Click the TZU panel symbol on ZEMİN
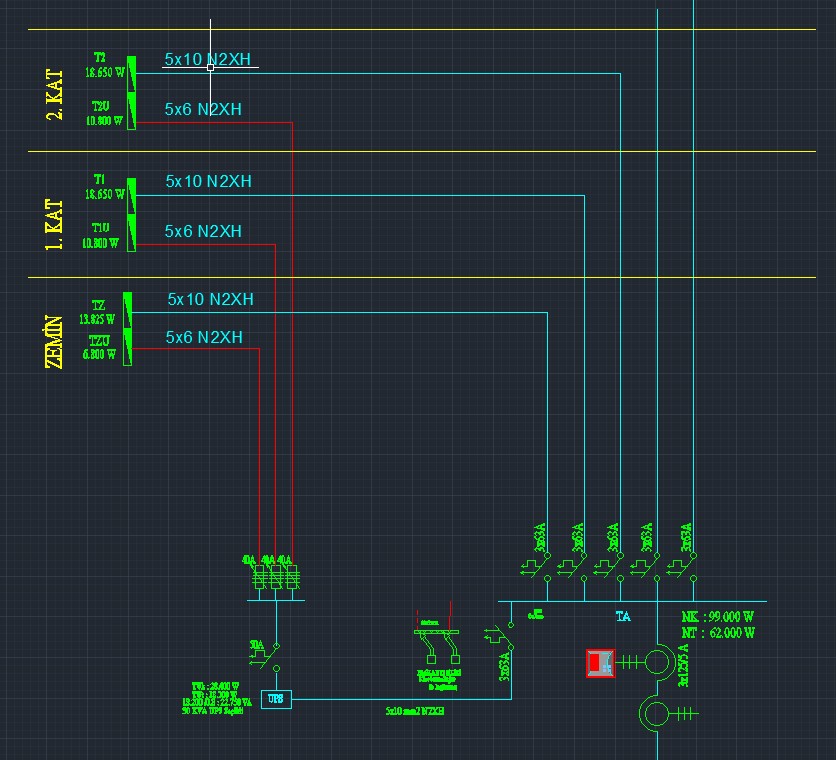The height and width of the screenshot is (760, 836). point(127,347)
